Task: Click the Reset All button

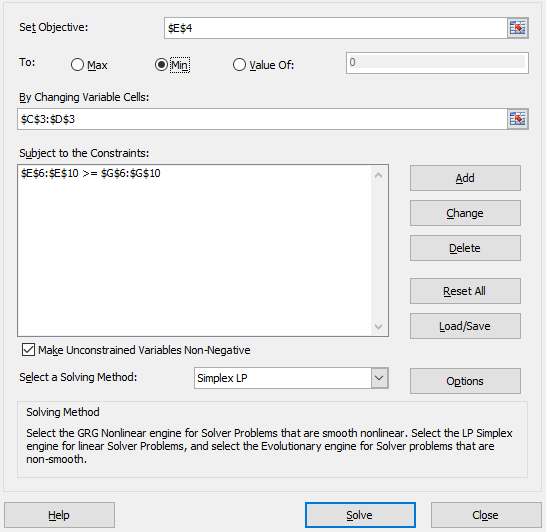Action: (465, 291)
